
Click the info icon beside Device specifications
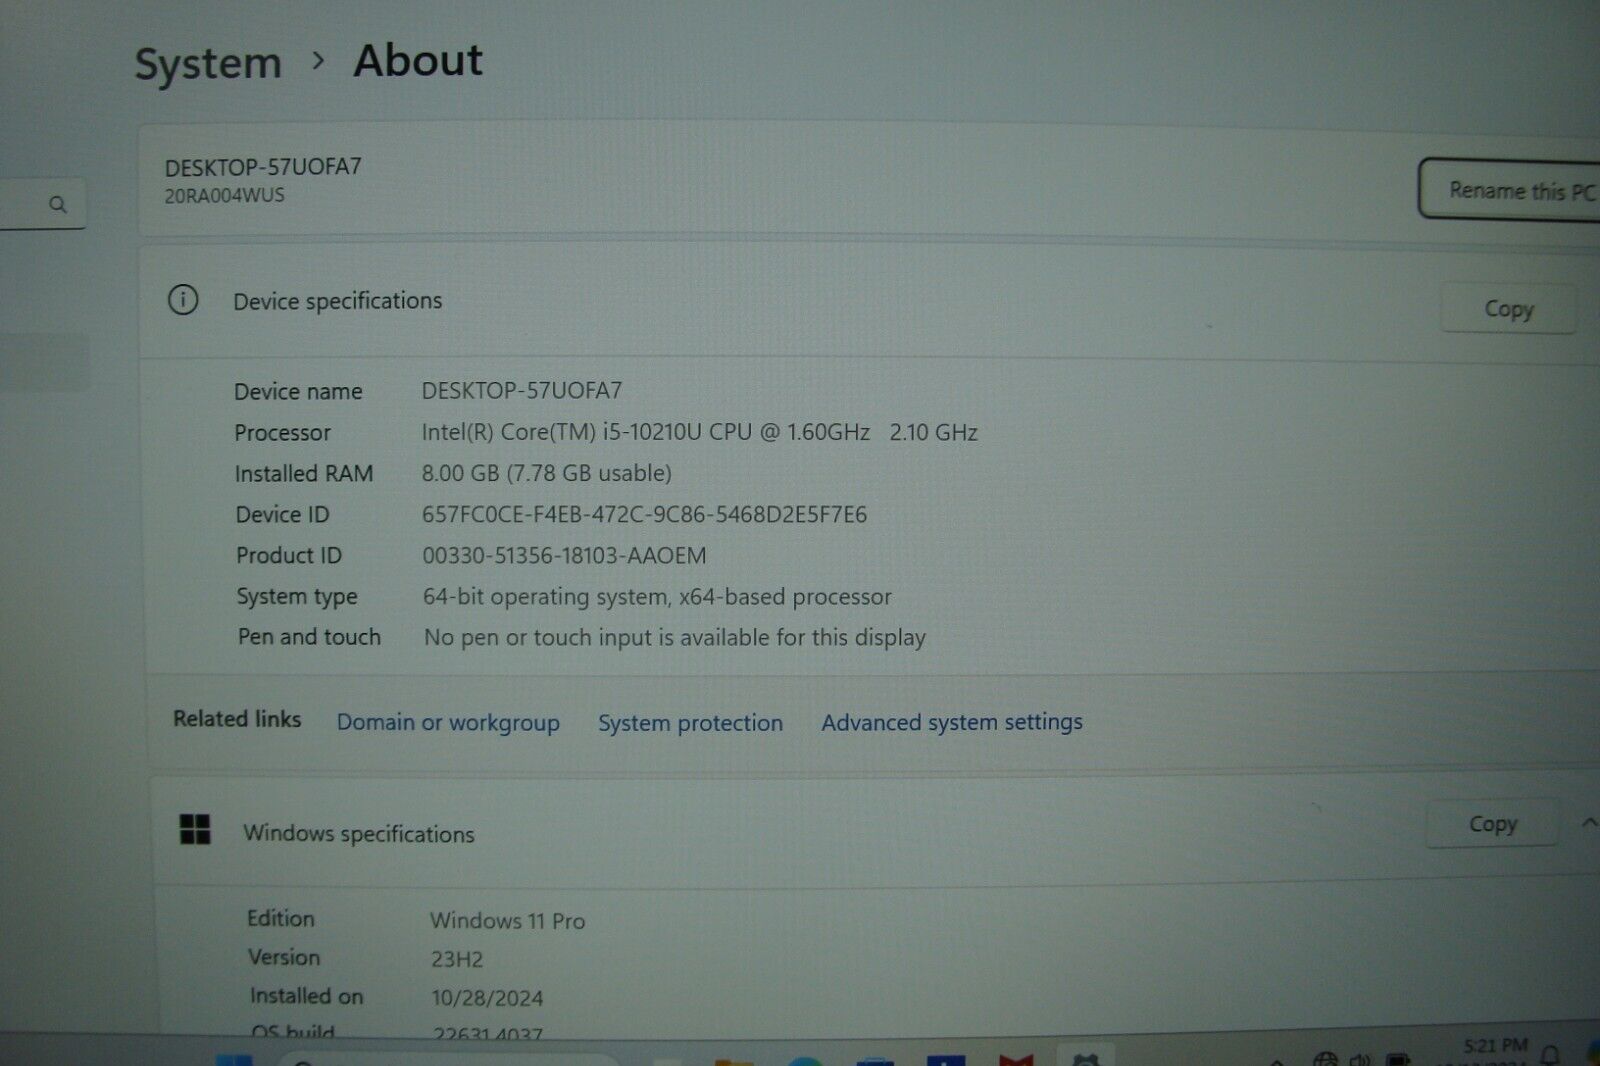[x=183, y=299]
